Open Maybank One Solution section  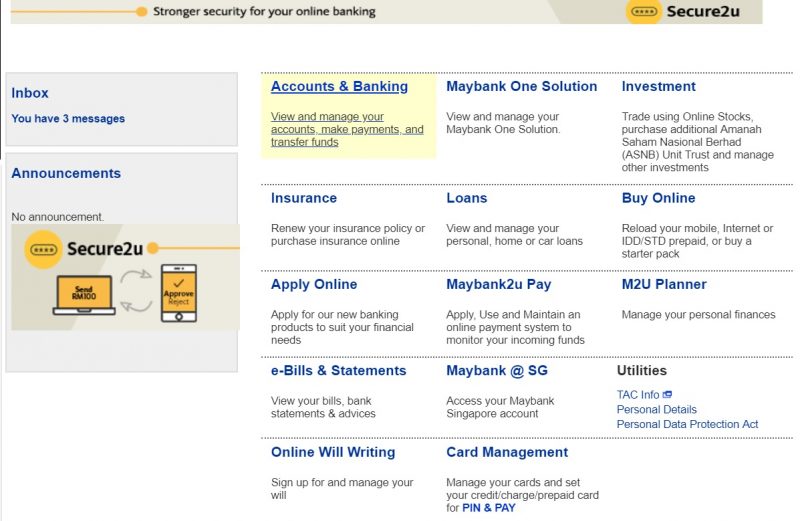coord(521,86)
